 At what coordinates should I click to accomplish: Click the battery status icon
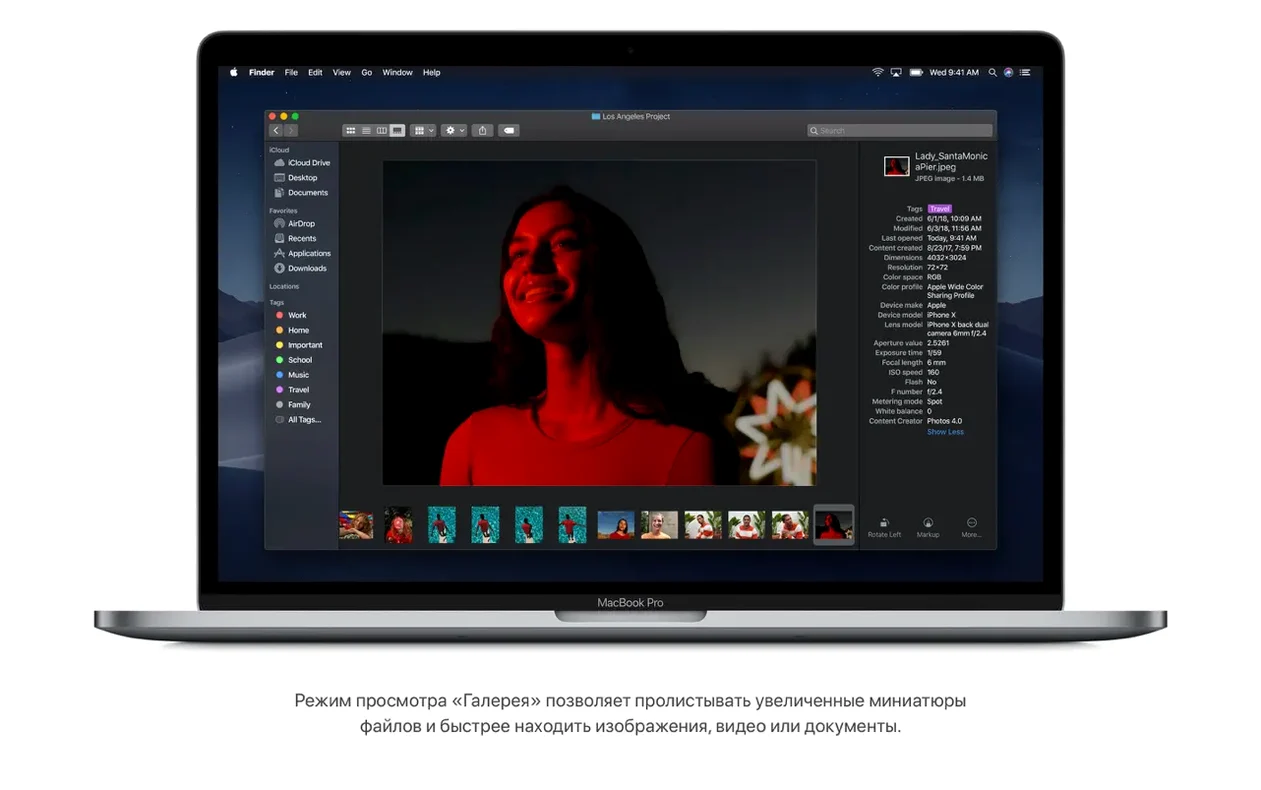915,72
